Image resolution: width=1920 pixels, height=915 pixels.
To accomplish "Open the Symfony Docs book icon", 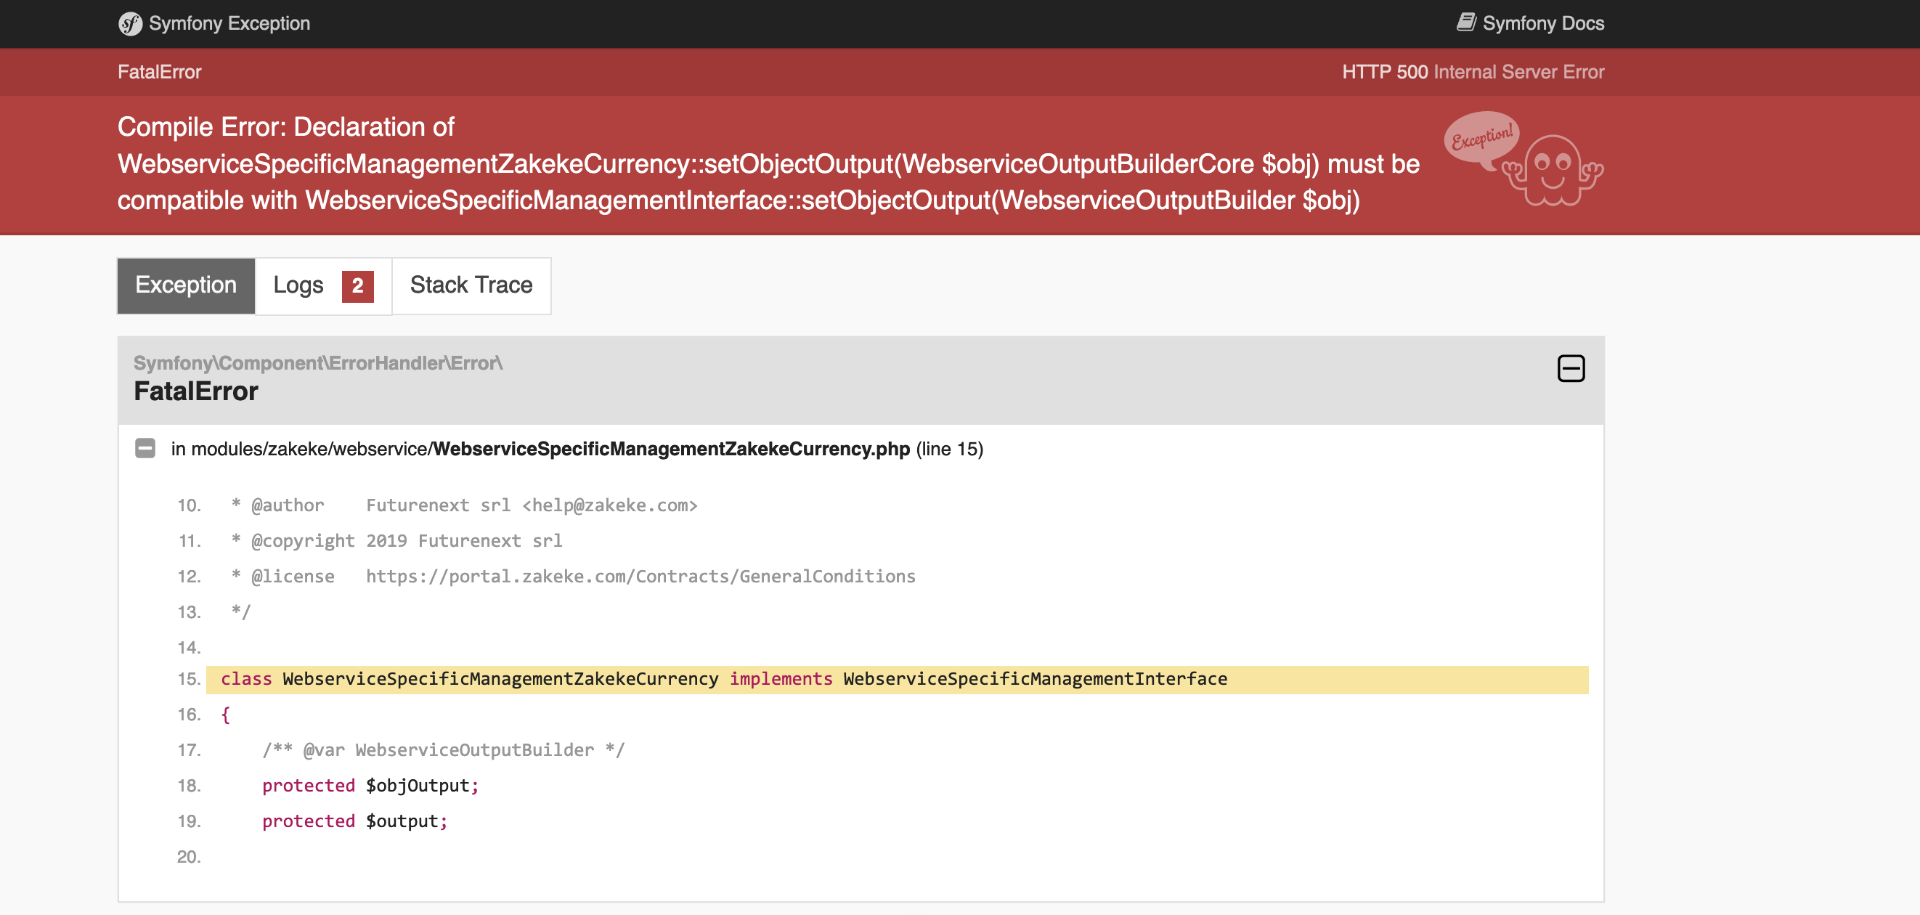I will (1466, 22).
